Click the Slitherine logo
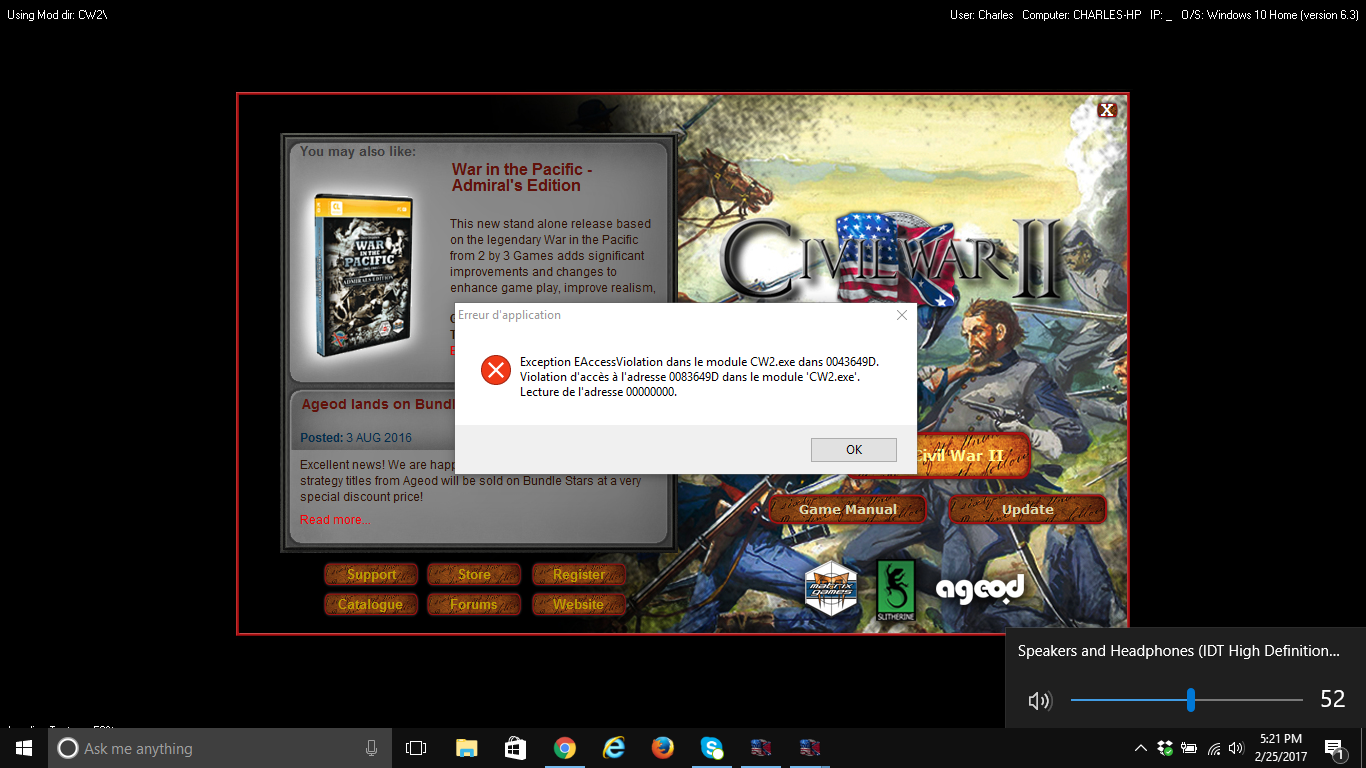 point(896,590)
